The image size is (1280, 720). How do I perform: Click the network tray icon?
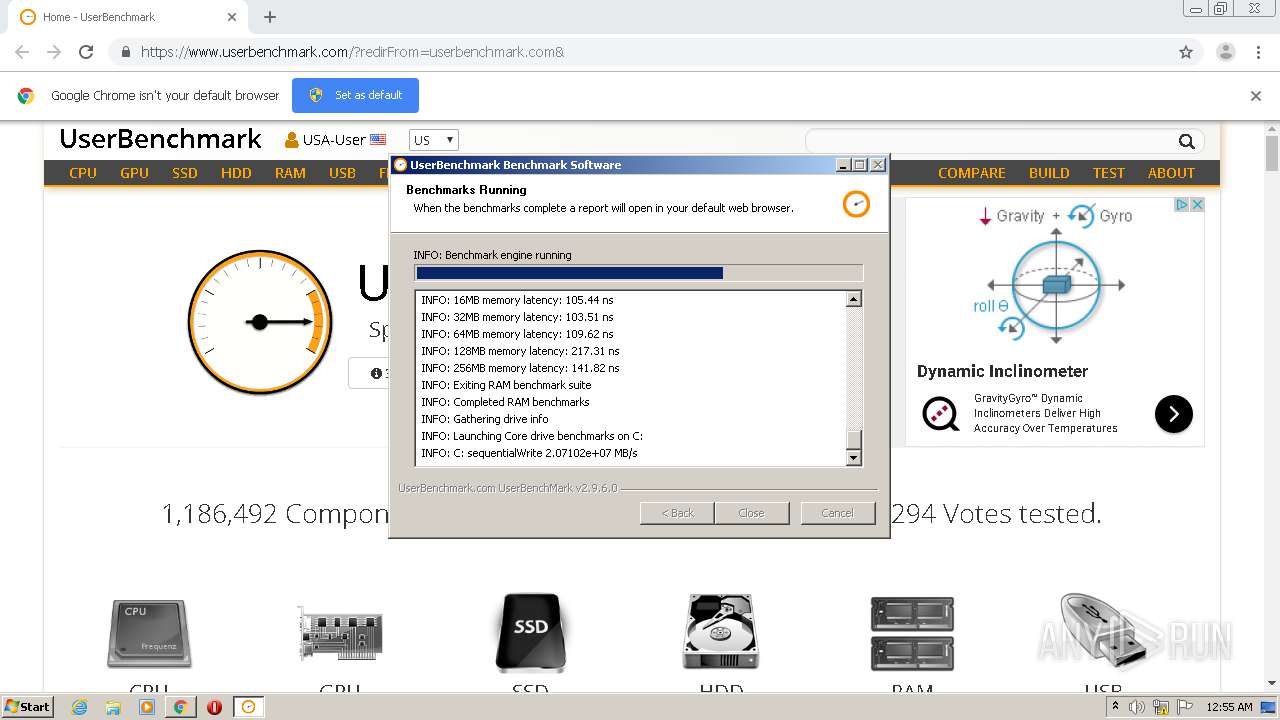[x=1160, y=707]
